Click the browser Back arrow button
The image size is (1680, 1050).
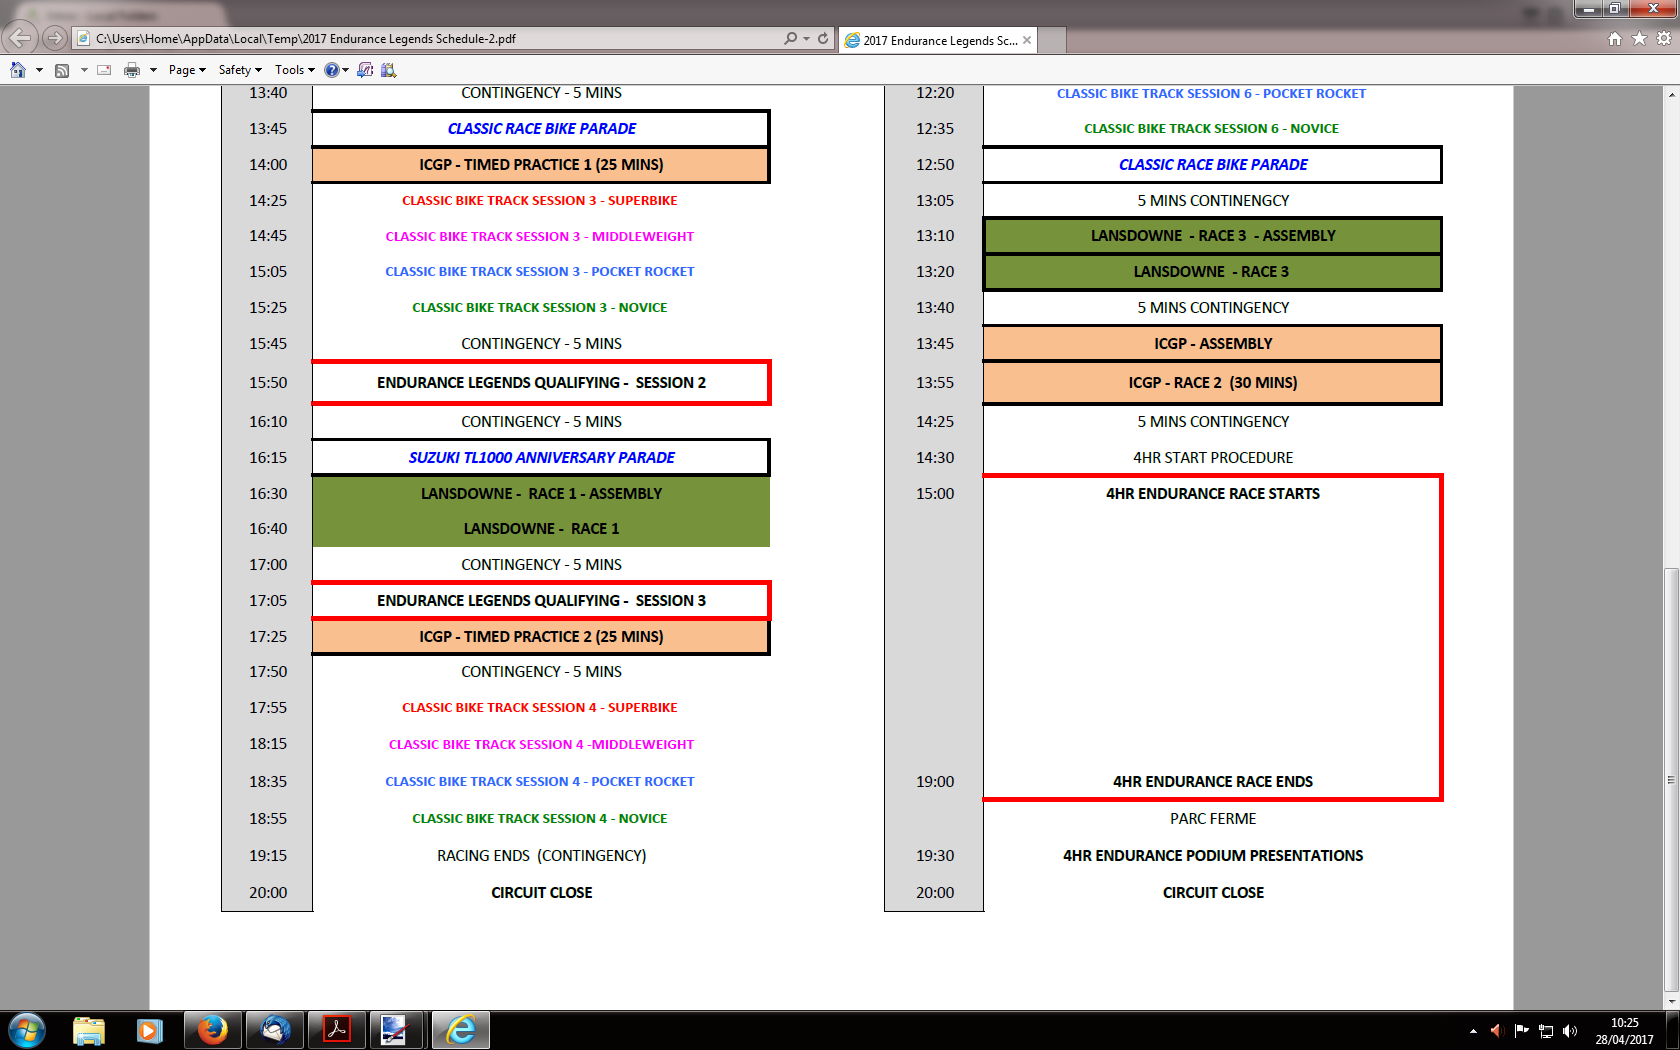[x=20, y=38]
